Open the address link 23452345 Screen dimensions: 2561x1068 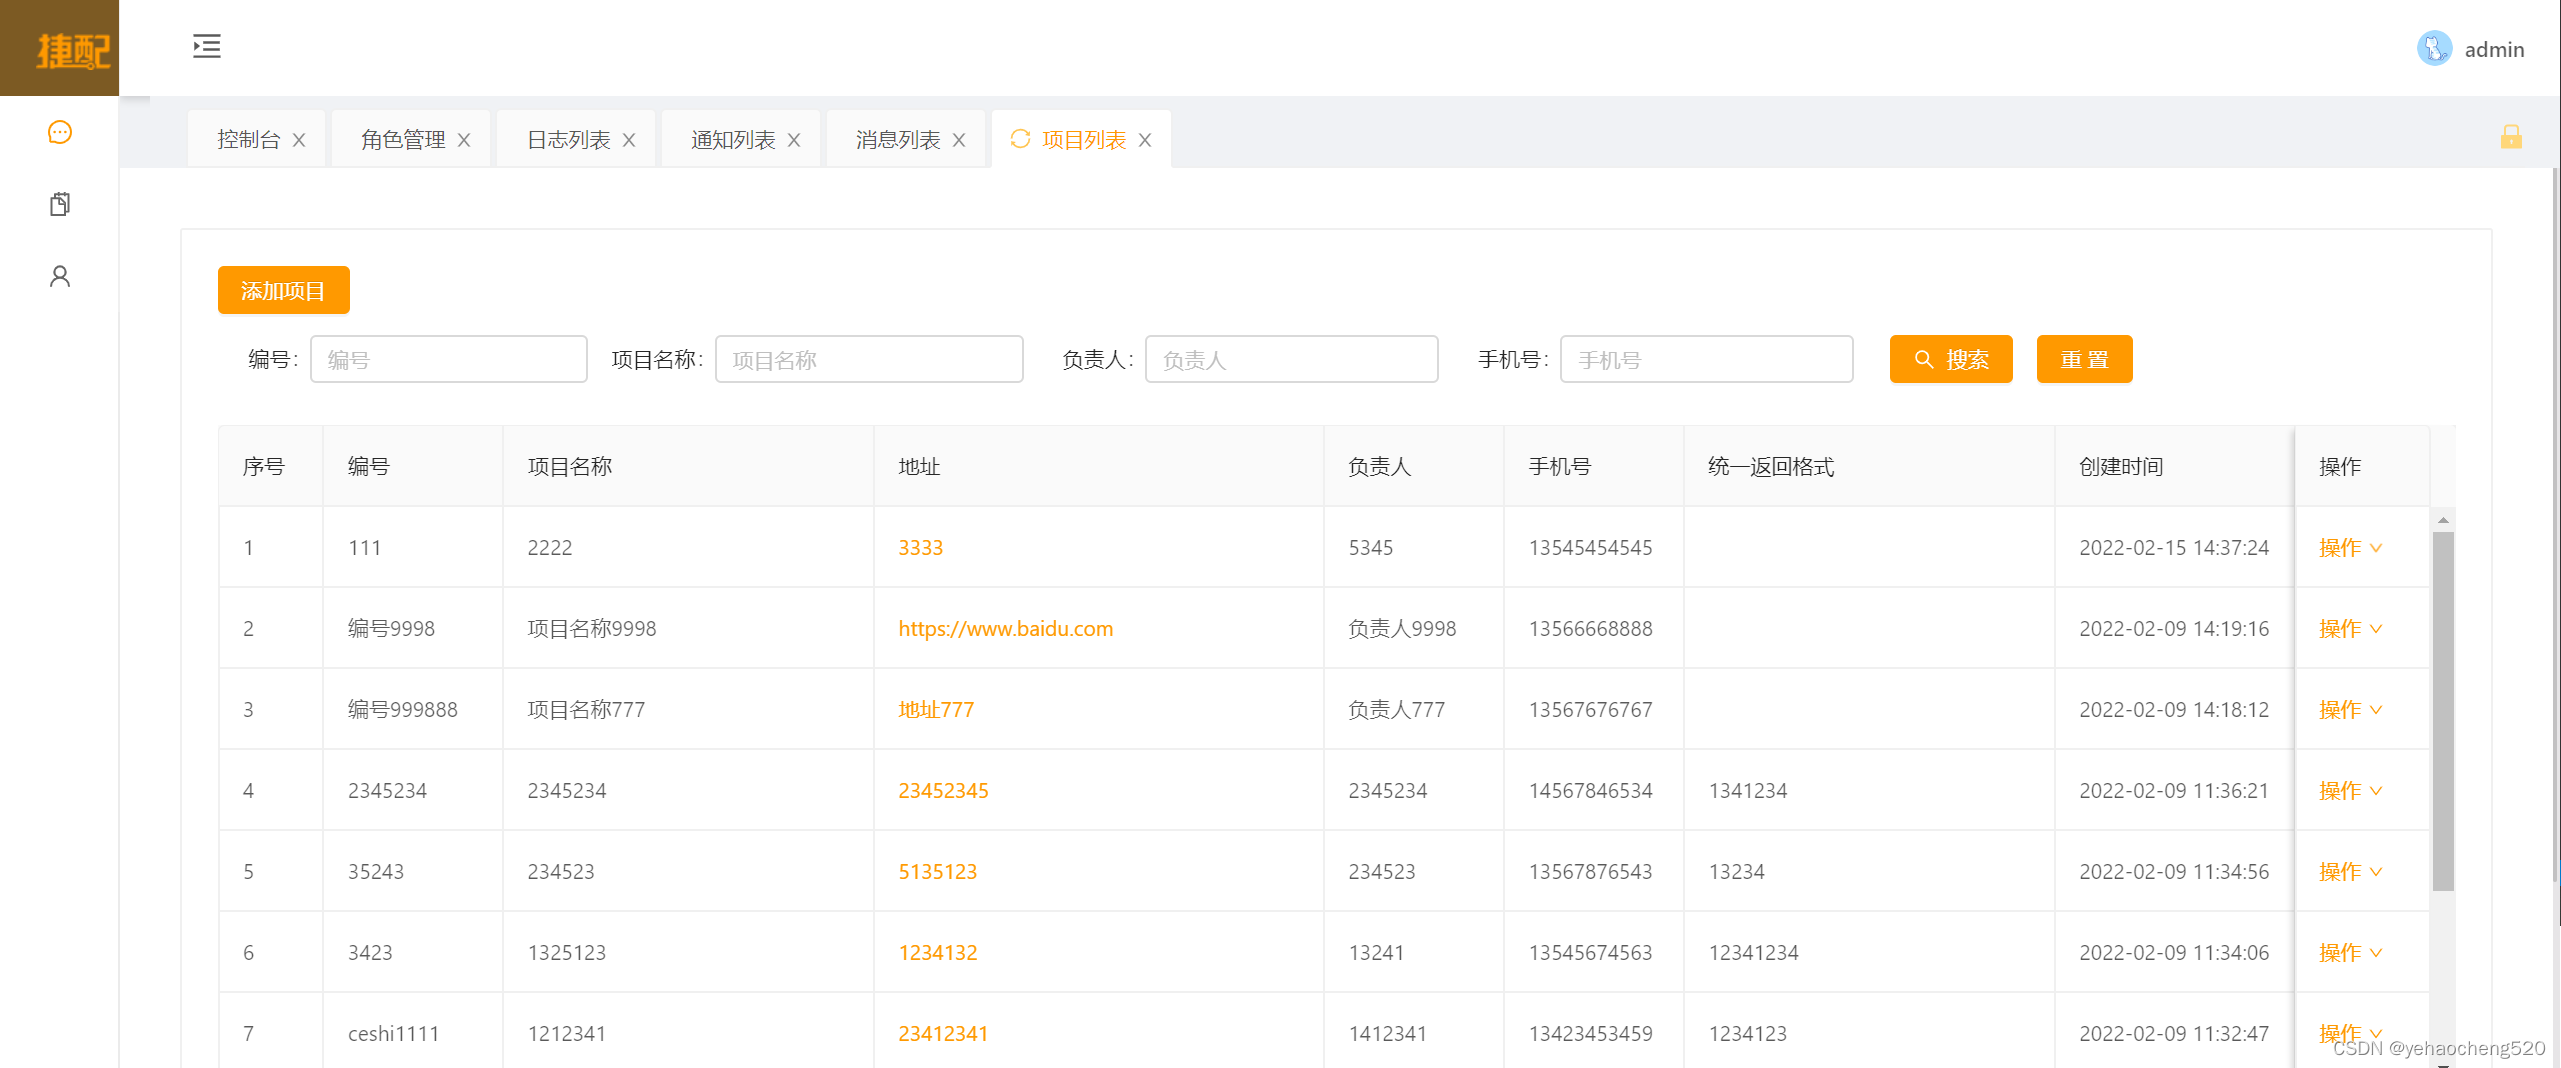point(943,790)
